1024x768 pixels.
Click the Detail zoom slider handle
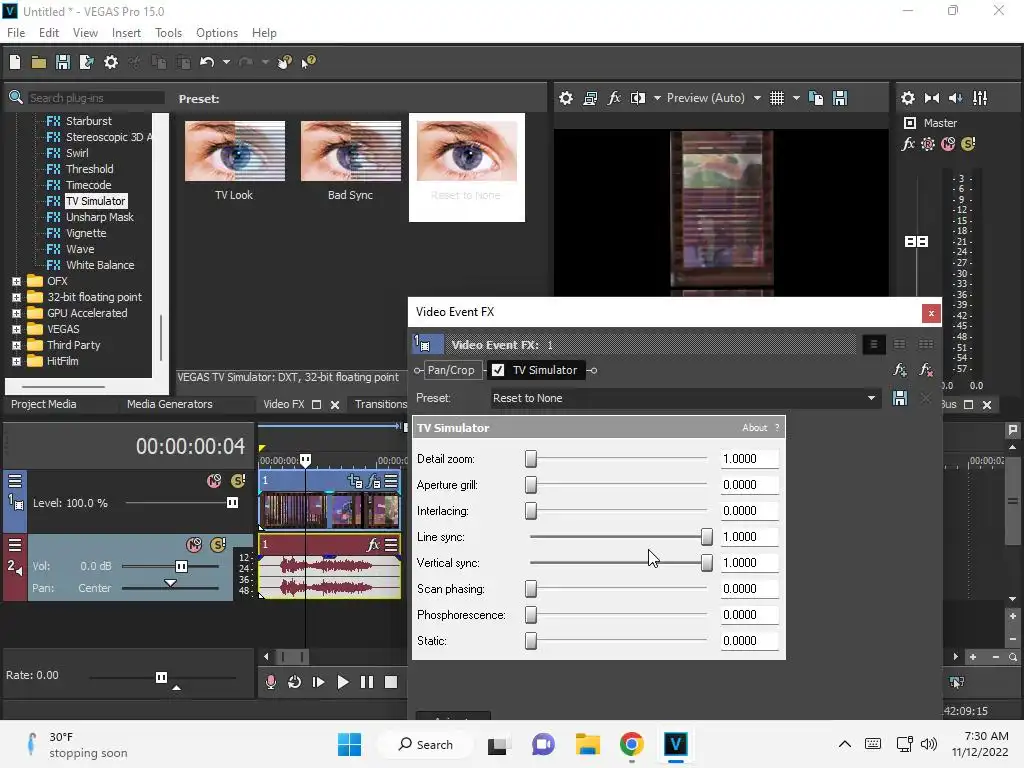tap(531, 459)
